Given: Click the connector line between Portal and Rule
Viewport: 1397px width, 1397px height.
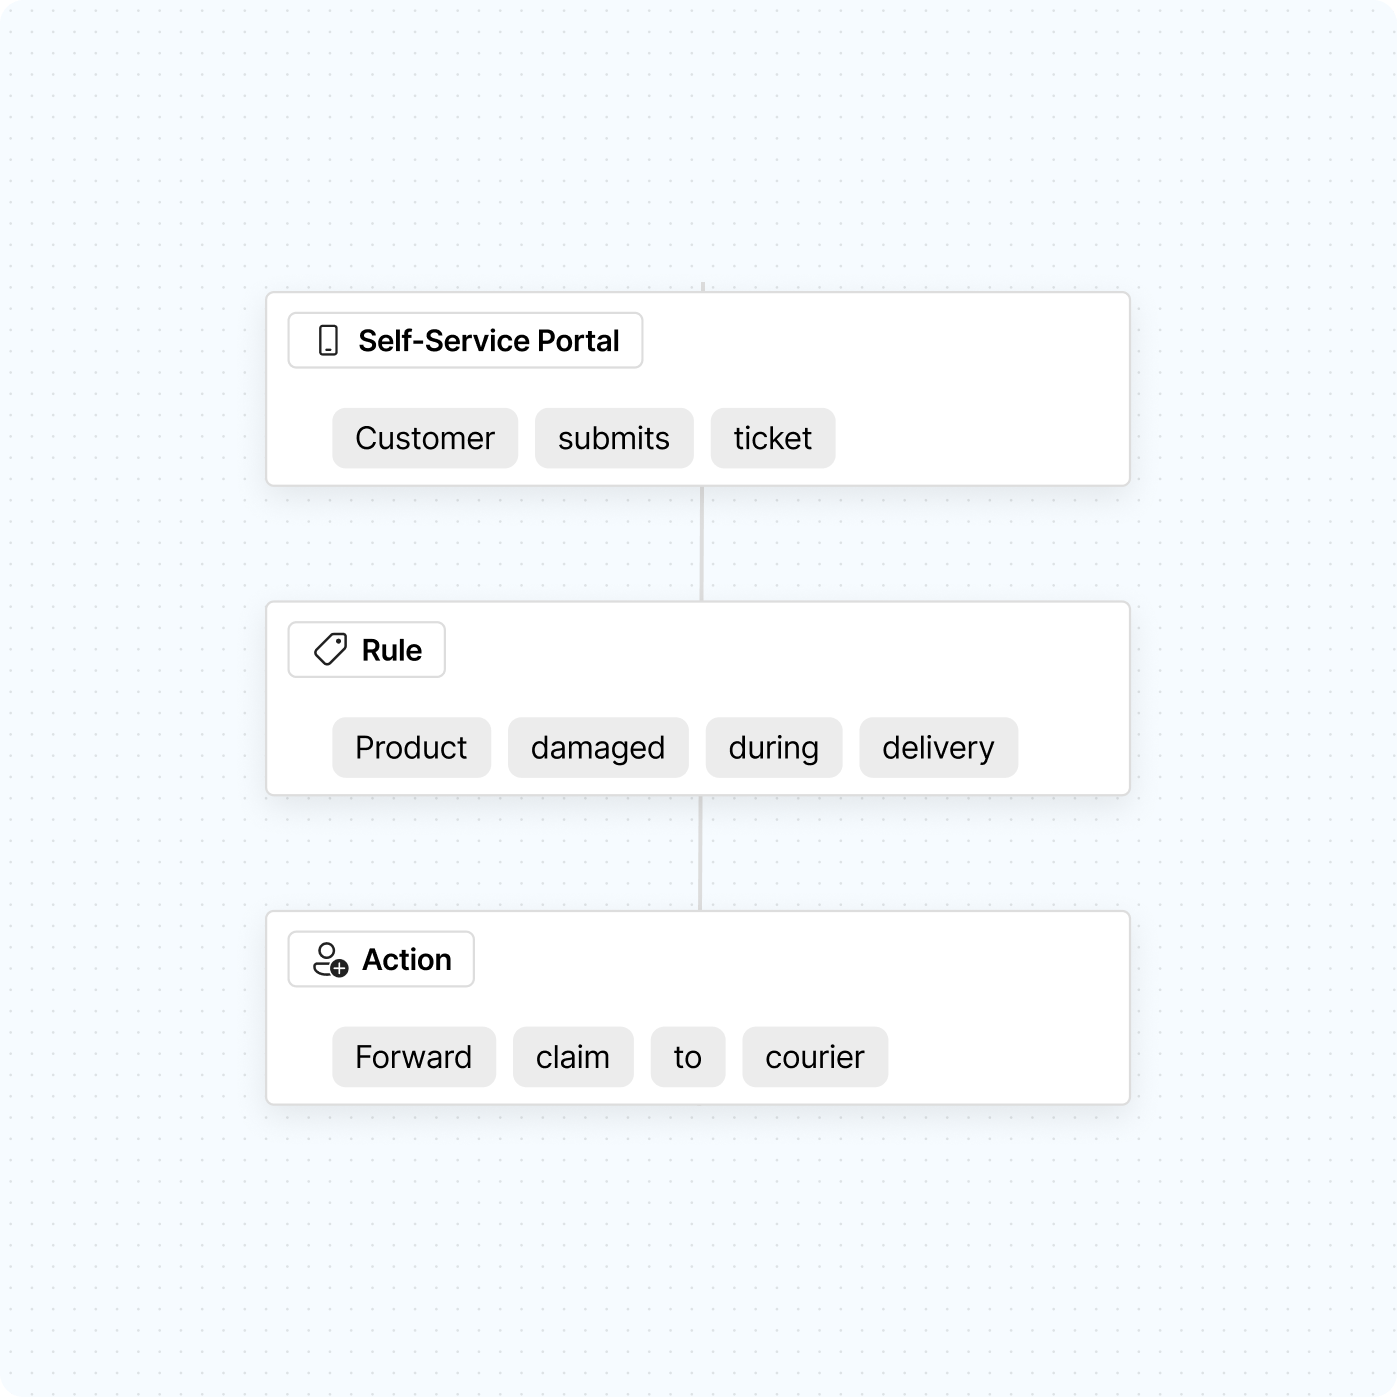Looking at the screenshot, I should [702, 544].
